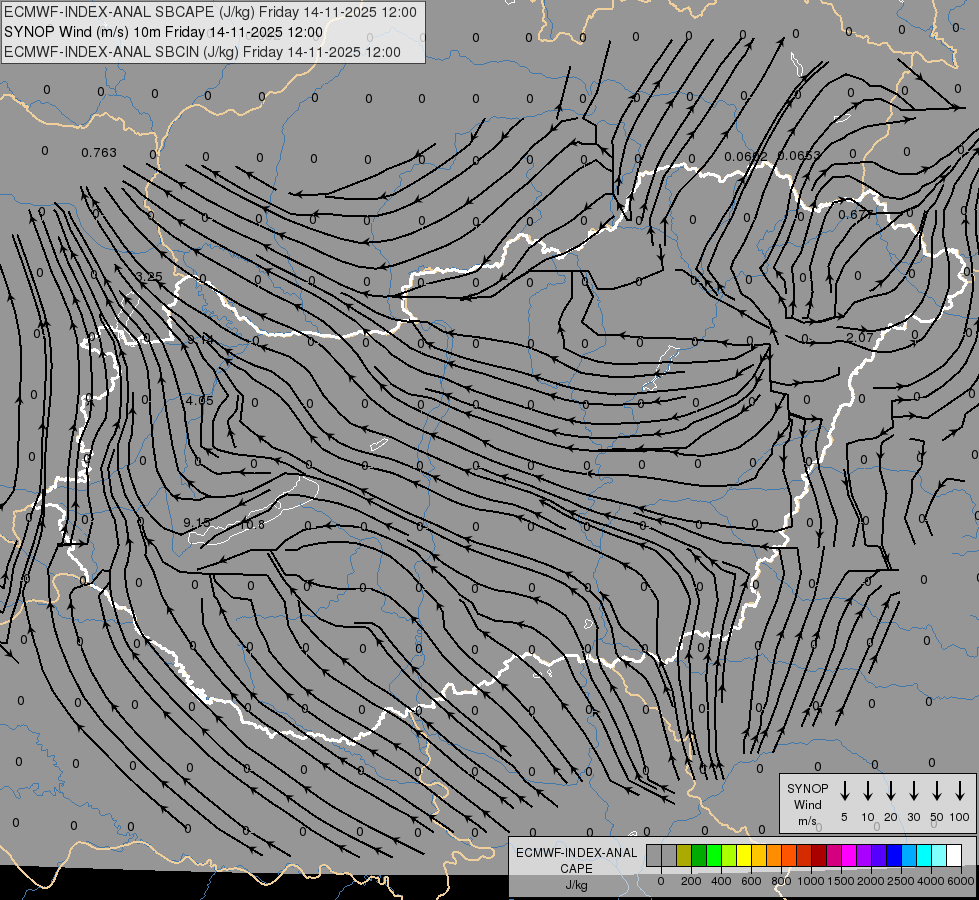Click the wind arrow above 30 m/s
979x900 pixels.
[x=914, y=791]
